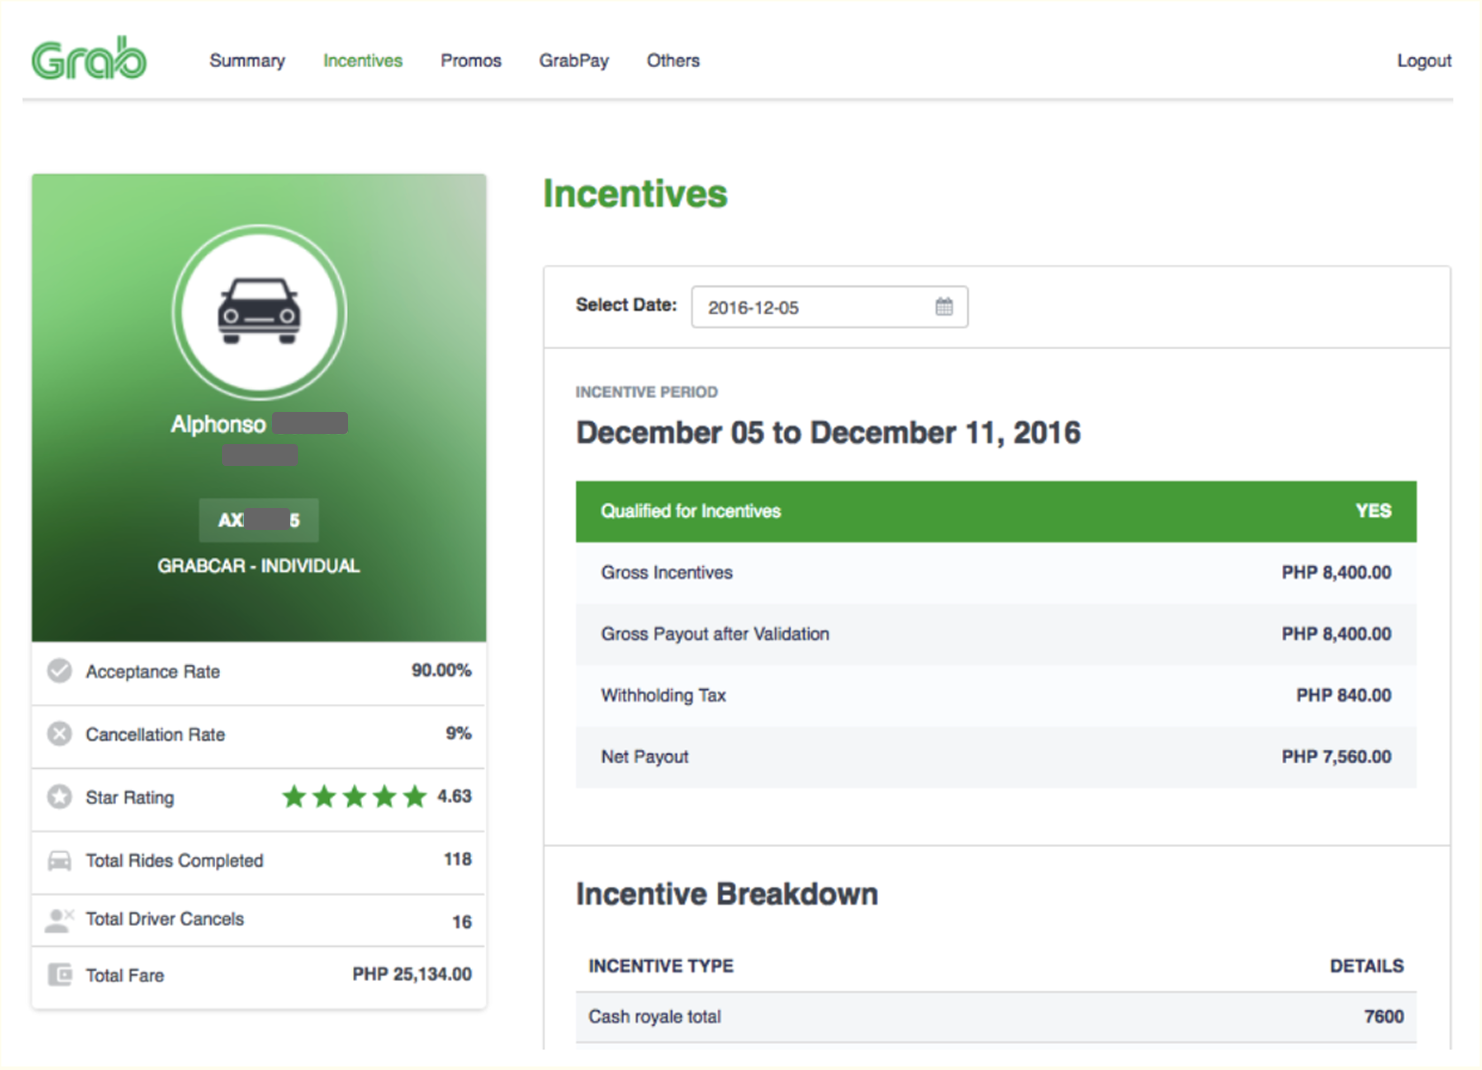Click the Cancellation Rate label

(155, 735)
